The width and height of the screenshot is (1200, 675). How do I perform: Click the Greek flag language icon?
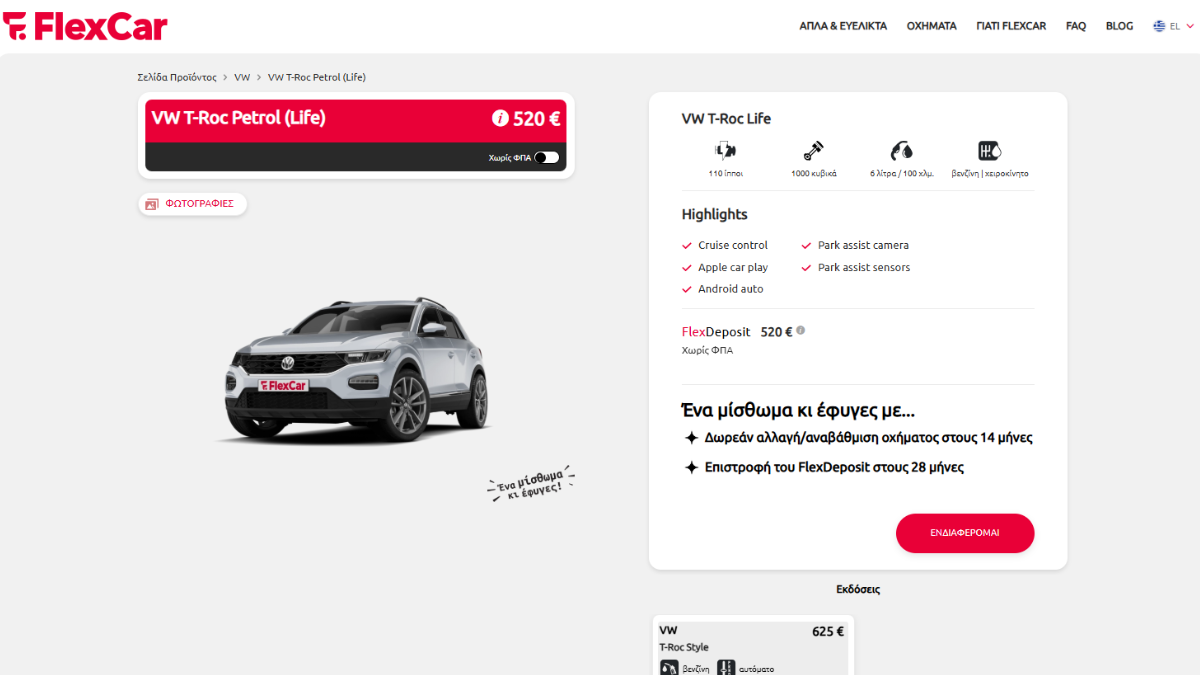pyautogui.click(x=1159, y=26)
